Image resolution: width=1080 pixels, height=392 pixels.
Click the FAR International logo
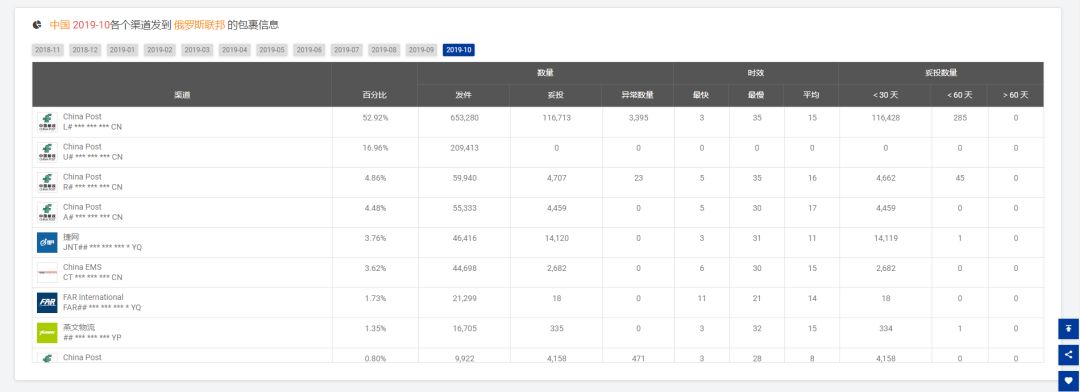47,302
